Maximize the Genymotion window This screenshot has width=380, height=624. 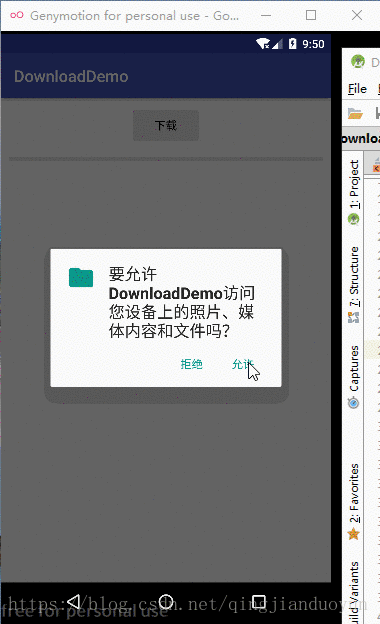coord(311,15)
